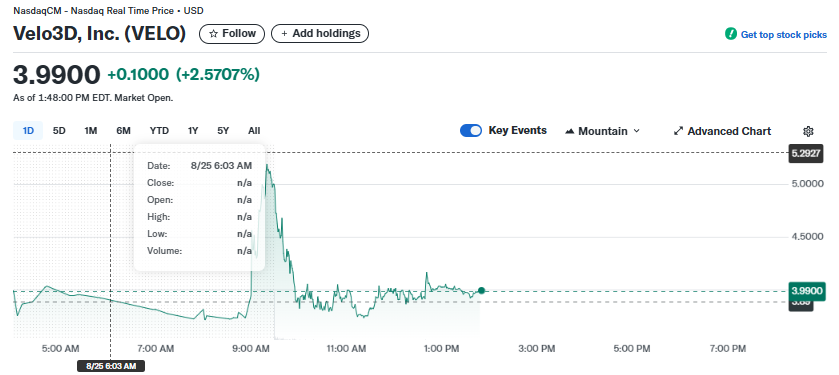Viewport: 839px width, 375px height.
Task: Open the Advanced Chart link
Action: point(722,131)
